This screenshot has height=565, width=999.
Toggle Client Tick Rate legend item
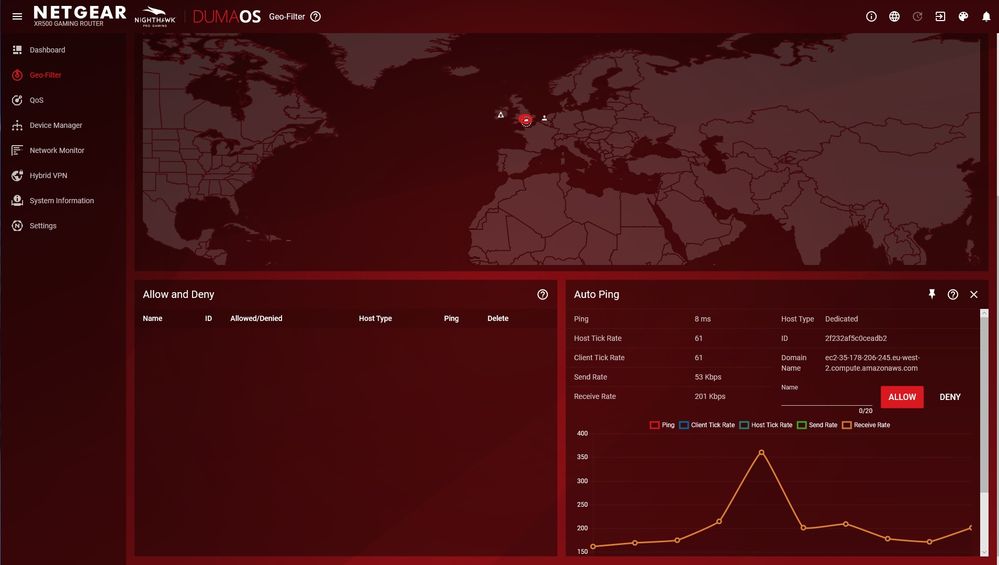(706, 425)
